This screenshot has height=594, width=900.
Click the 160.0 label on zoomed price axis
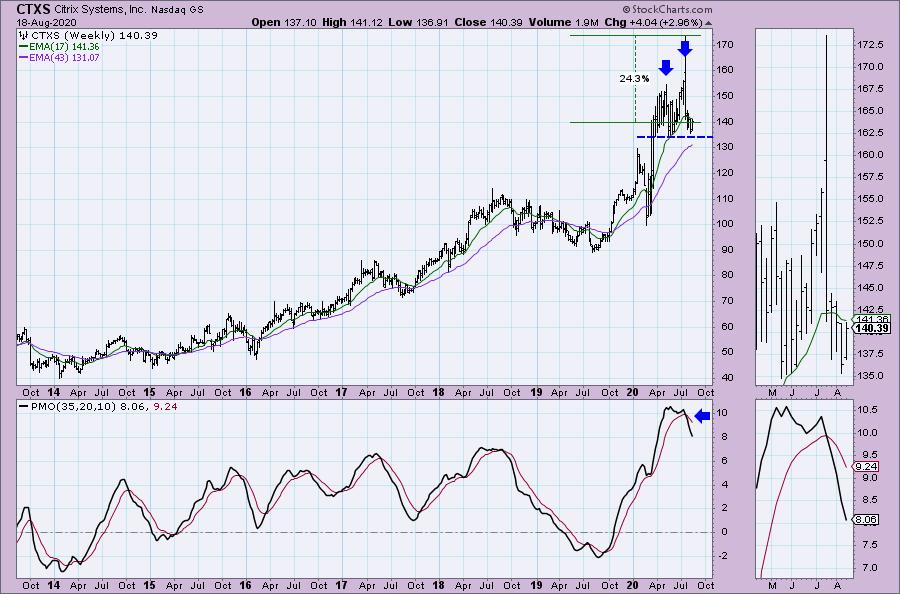pyautogui.click(x=871, y=154)
